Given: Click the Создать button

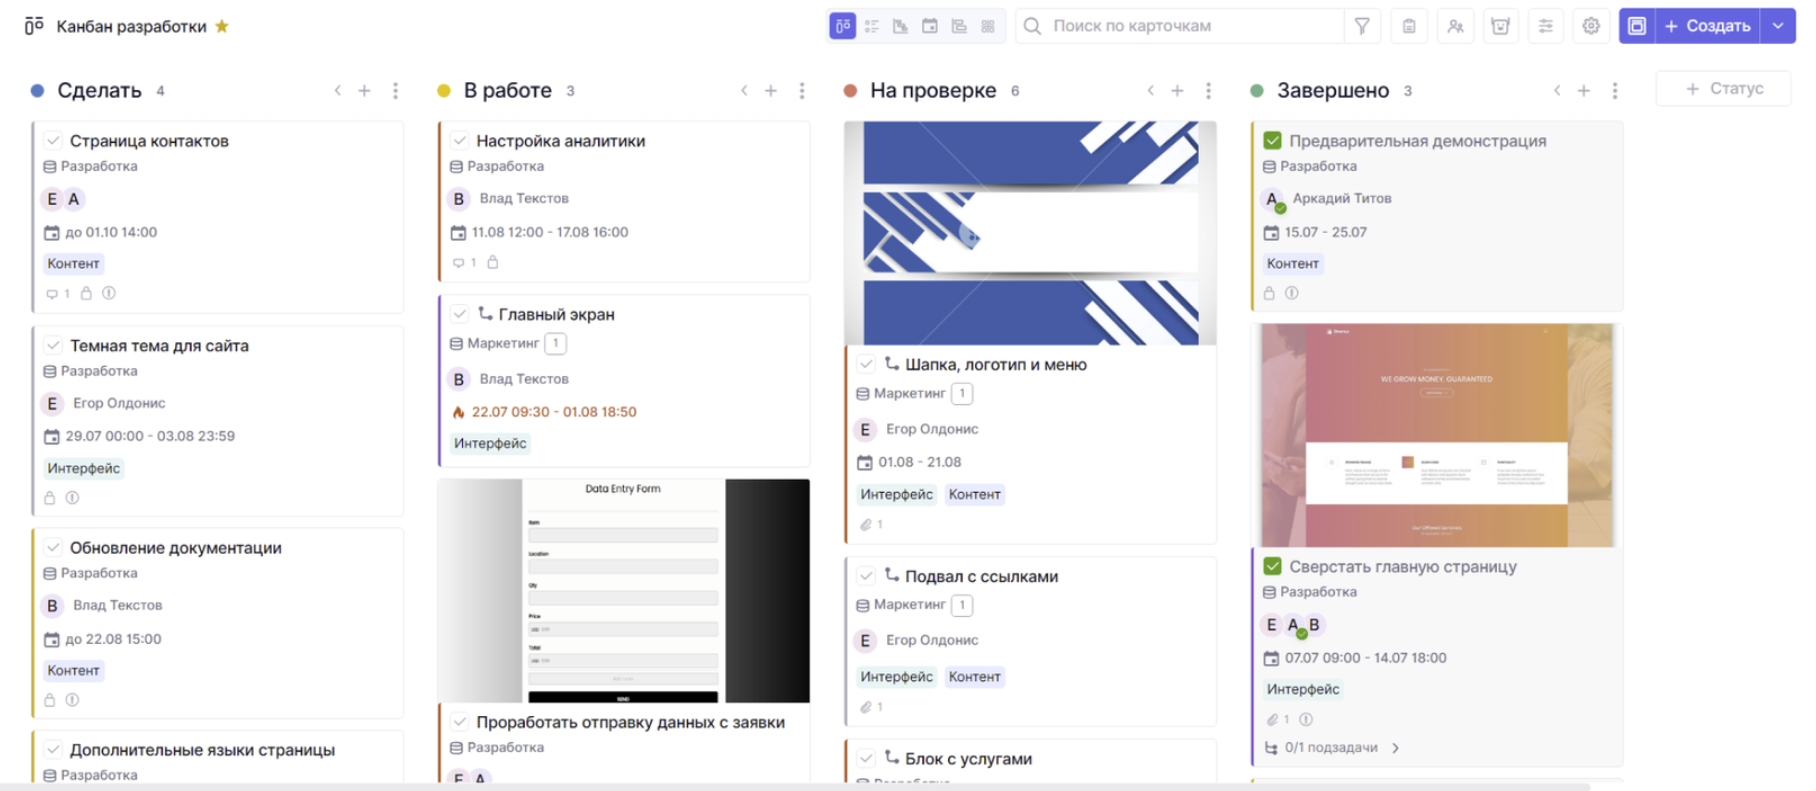Looking at the screenshot, I should pos(1707,26).
